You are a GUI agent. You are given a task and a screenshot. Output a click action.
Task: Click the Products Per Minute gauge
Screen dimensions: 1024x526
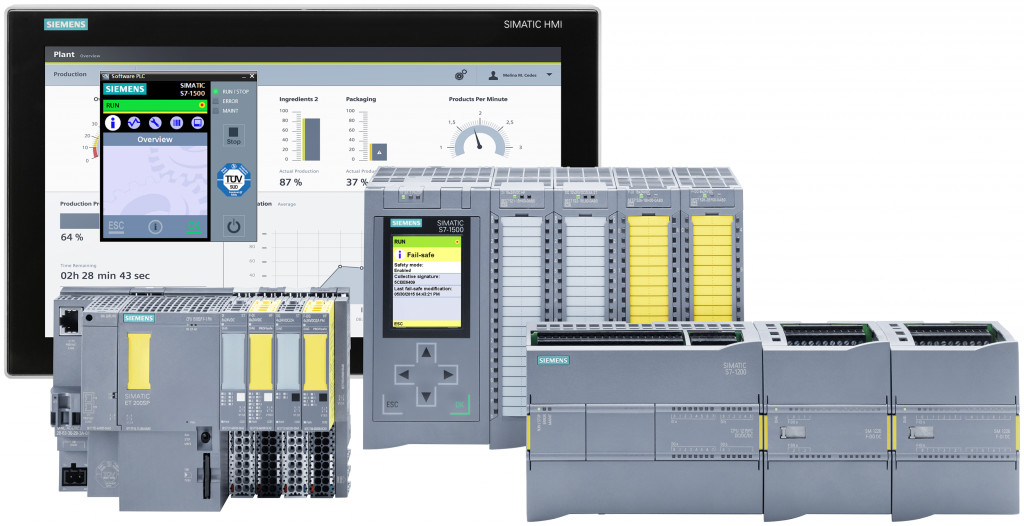pos(480,137)
